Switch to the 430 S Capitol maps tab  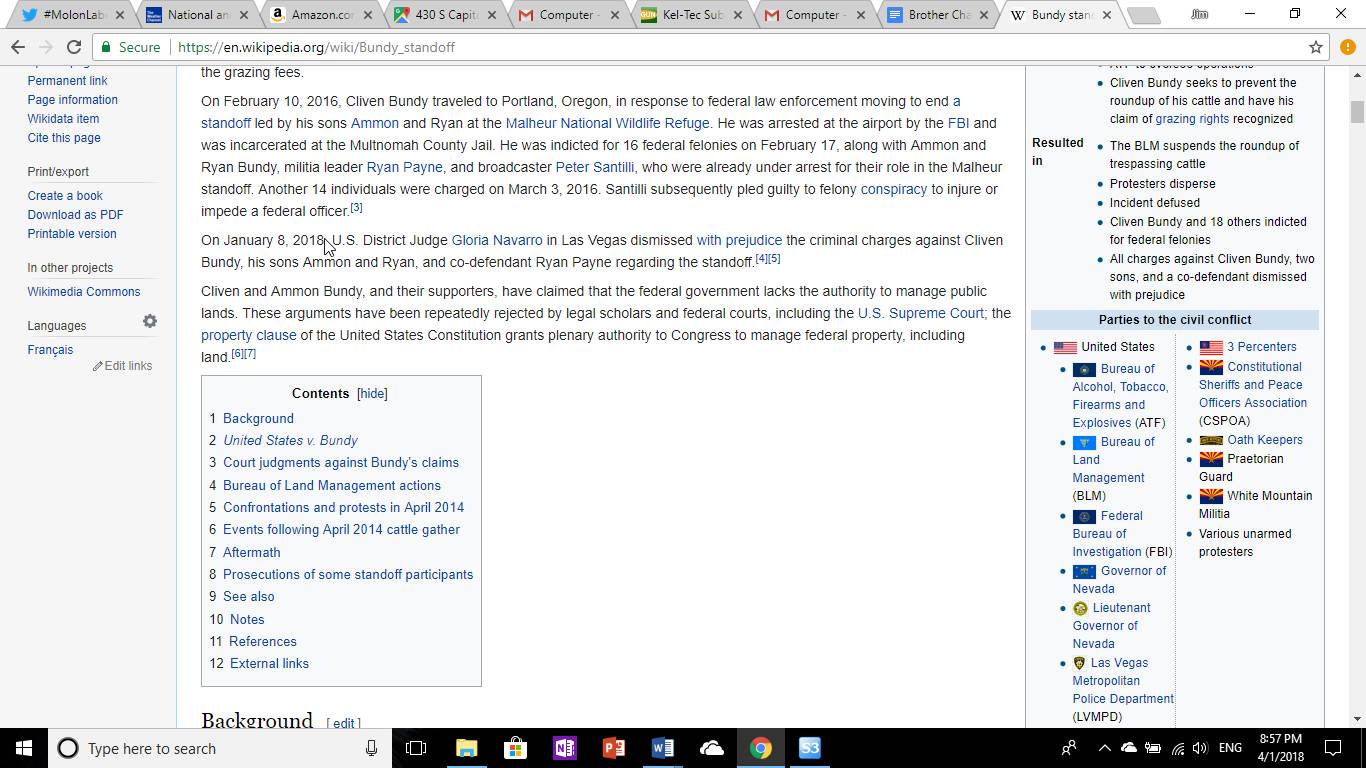(443, 15)
